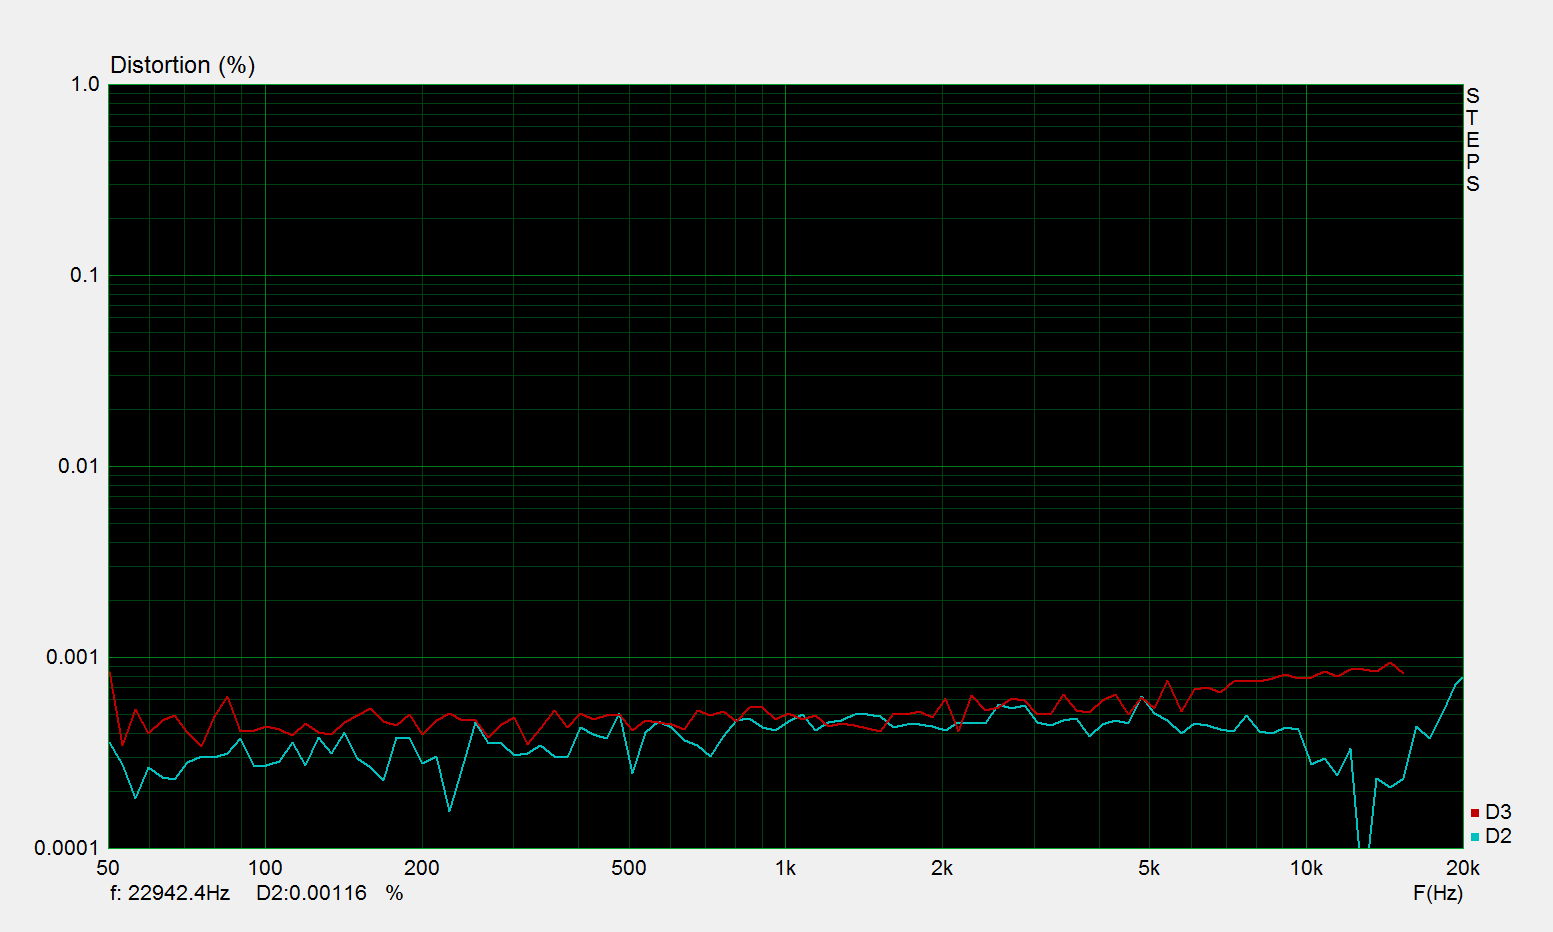Select the D2 legend label
Viewport: 1553px width, 932px height.
[x=1498, y=836]
